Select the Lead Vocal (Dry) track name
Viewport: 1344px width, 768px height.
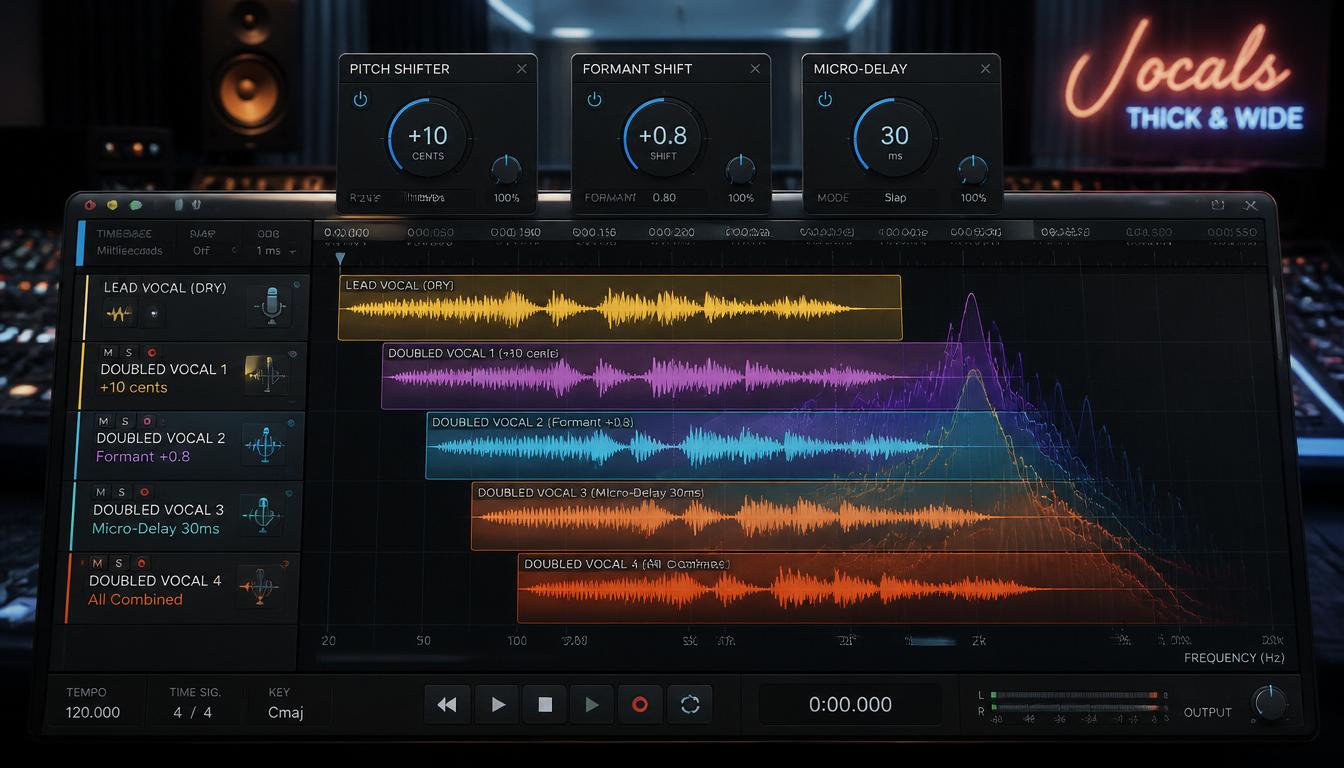[x=165, y=288]
